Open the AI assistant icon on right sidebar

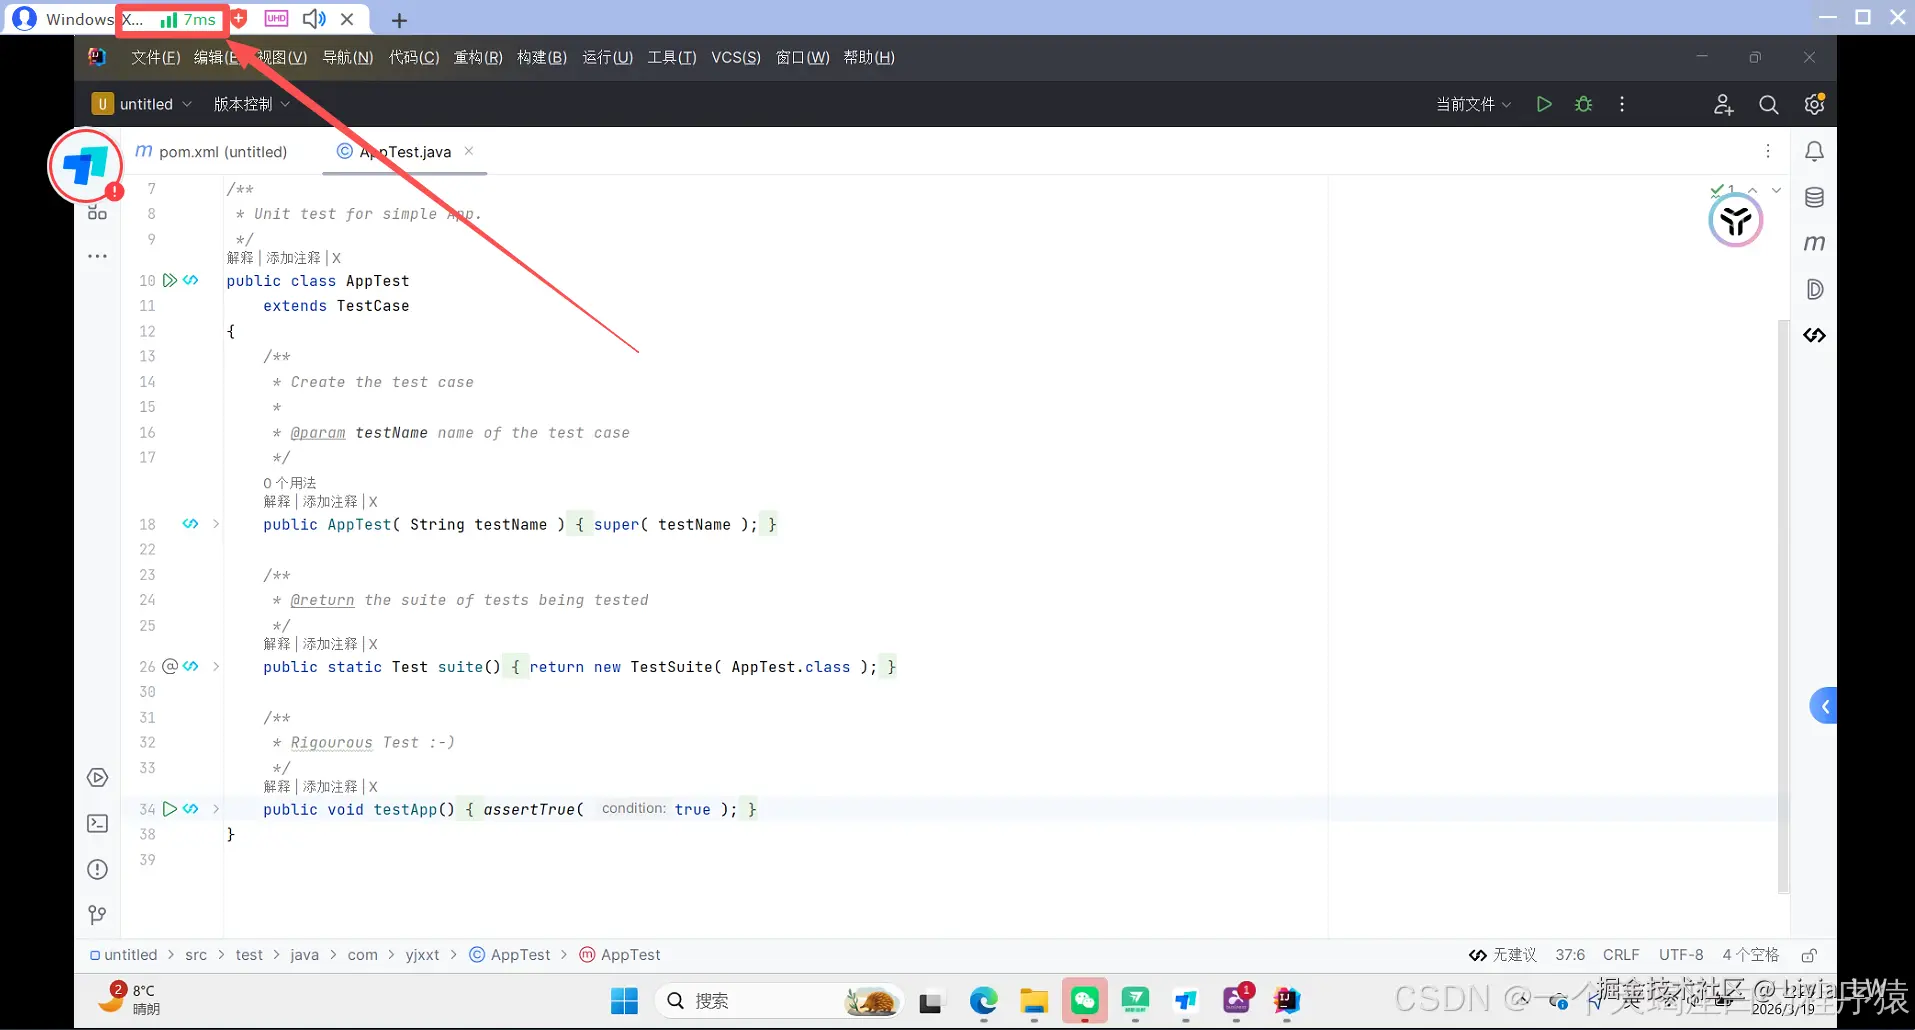coord(1814,335)
